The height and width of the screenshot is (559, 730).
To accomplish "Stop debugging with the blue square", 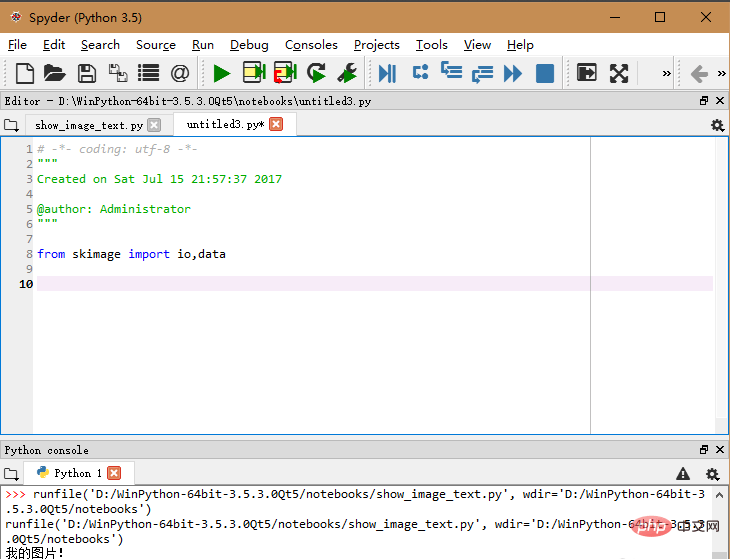I will point(545,74).
